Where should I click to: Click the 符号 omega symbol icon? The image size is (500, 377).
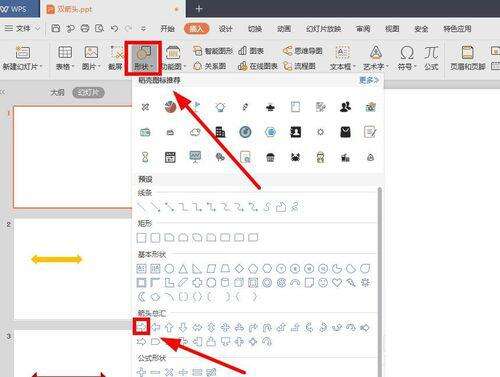(407, 58)
